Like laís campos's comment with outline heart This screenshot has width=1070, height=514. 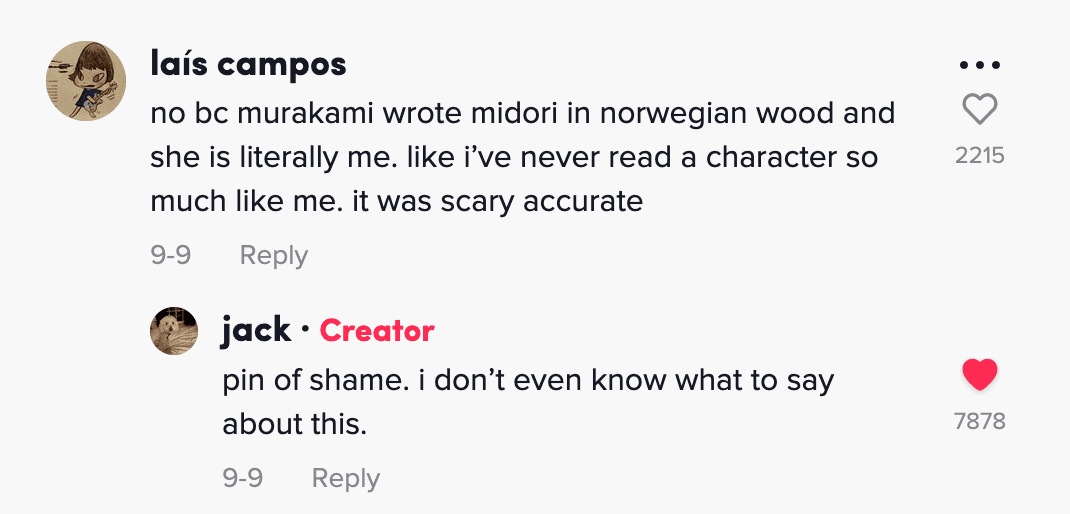[979, 108]
